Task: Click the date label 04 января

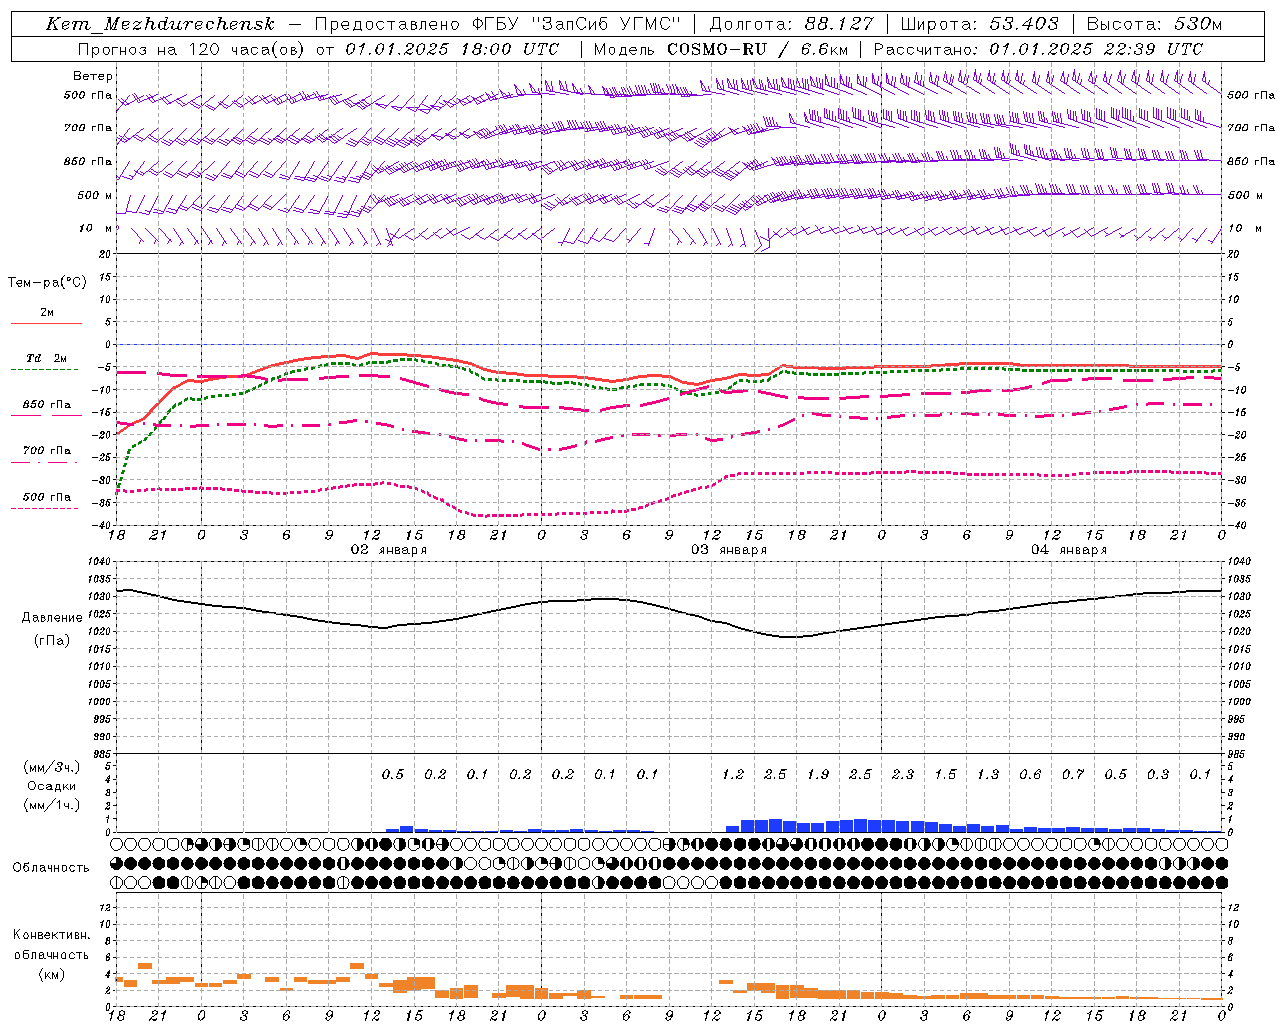Action: [x=1069, y=550]
